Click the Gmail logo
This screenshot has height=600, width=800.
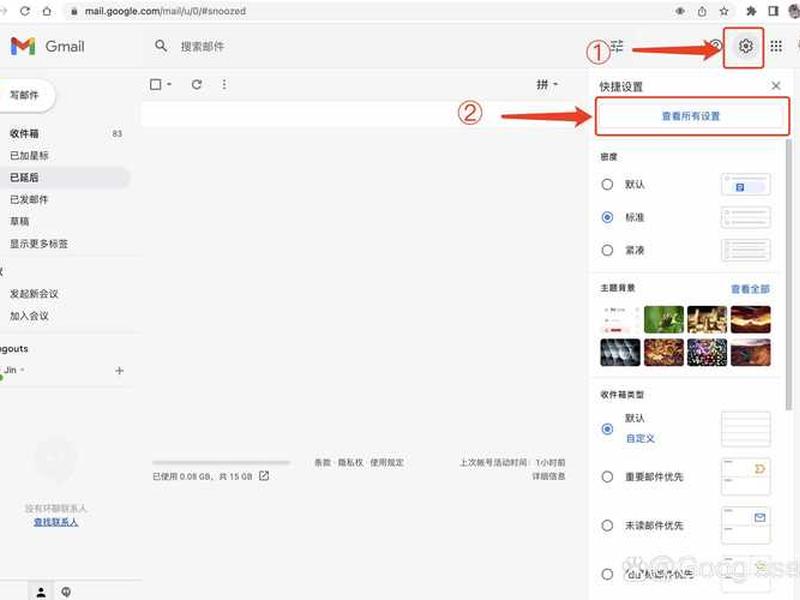(x=47, y=46)
